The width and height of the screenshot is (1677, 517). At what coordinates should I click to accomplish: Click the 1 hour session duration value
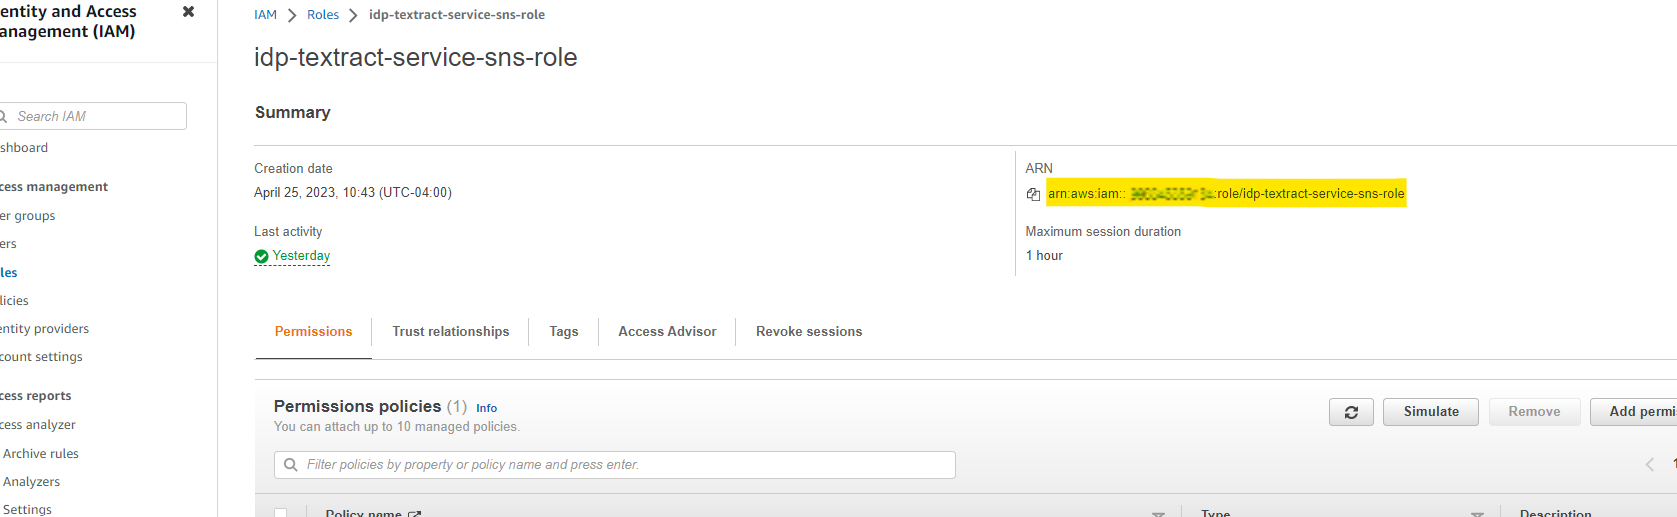point(1044,256)
